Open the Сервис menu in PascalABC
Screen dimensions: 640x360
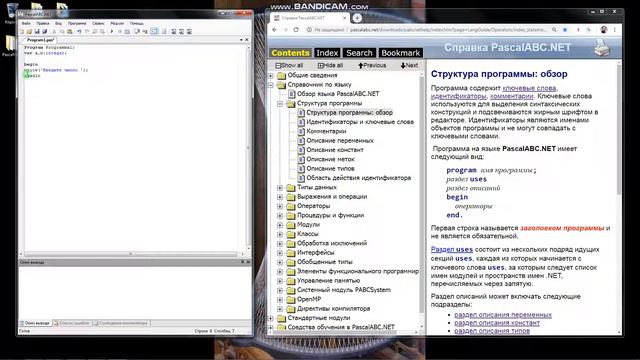(x=98, y=23)
